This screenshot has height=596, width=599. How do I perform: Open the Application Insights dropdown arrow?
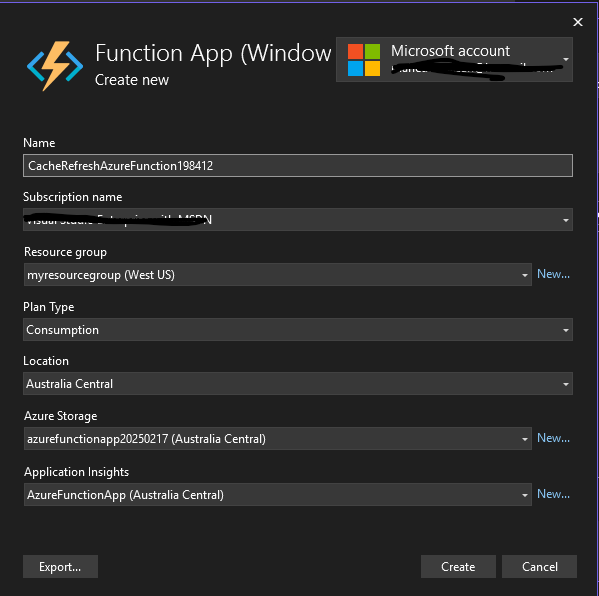point(525,495)
